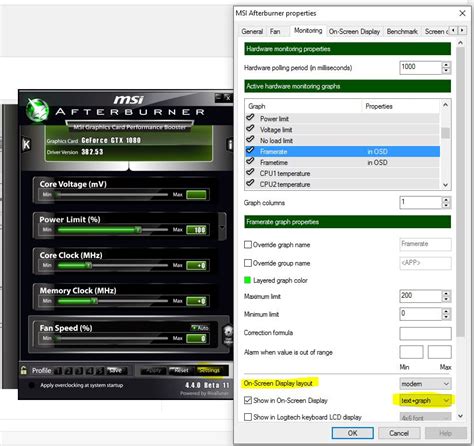474x446 pixels.
Task: Uncheck the Voltage limit graph checkmark
Action: (x=250, y=129)
